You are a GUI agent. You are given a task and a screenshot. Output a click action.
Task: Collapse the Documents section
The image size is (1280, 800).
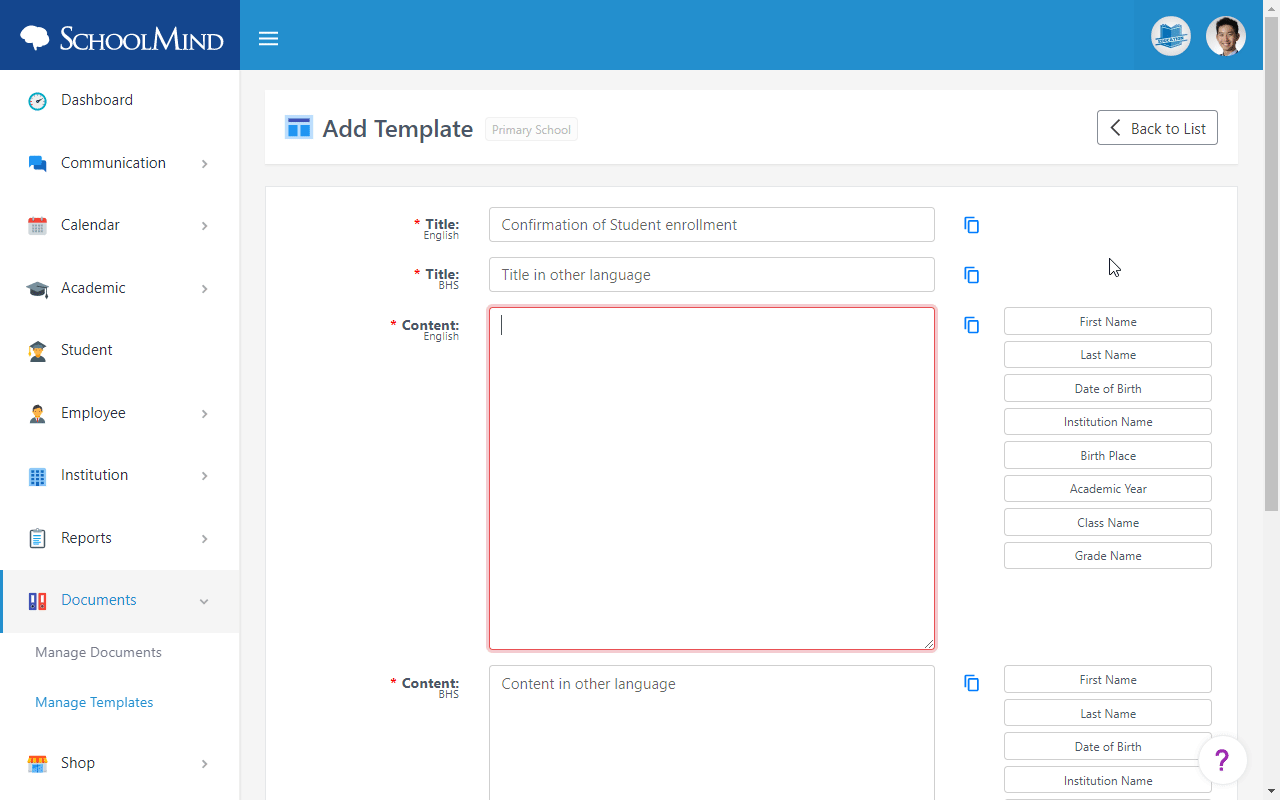pos(204,601)
